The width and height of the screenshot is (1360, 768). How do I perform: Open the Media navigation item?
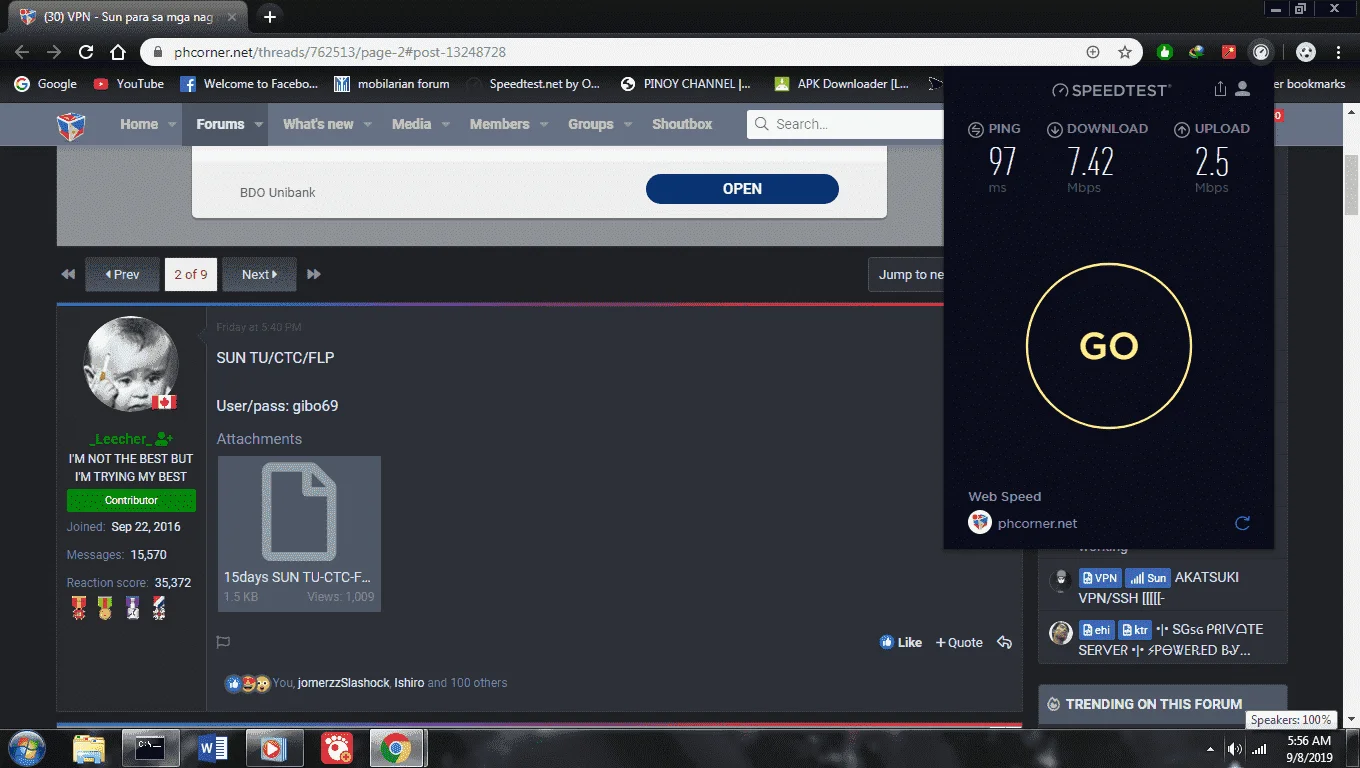411,124
